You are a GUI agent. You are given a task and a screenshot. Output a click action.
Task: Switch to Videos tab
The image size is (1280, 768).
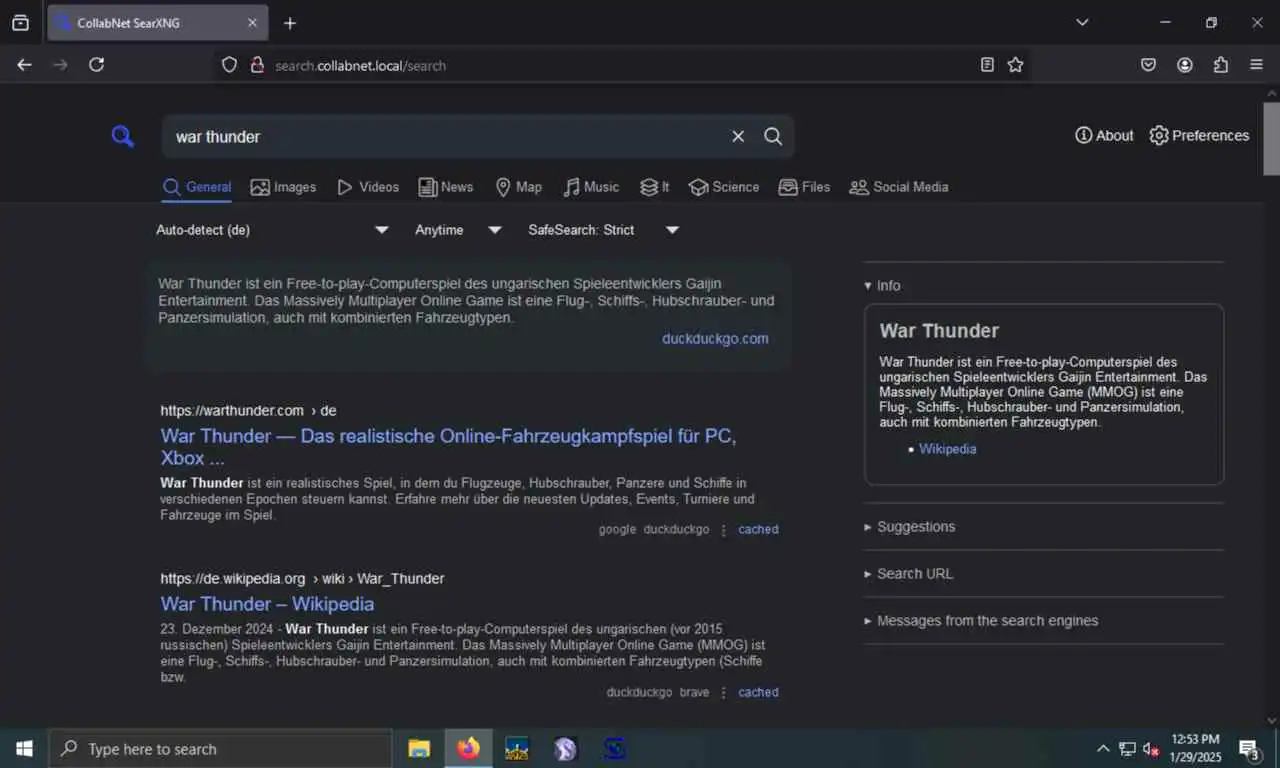click(x=368, y=187)
